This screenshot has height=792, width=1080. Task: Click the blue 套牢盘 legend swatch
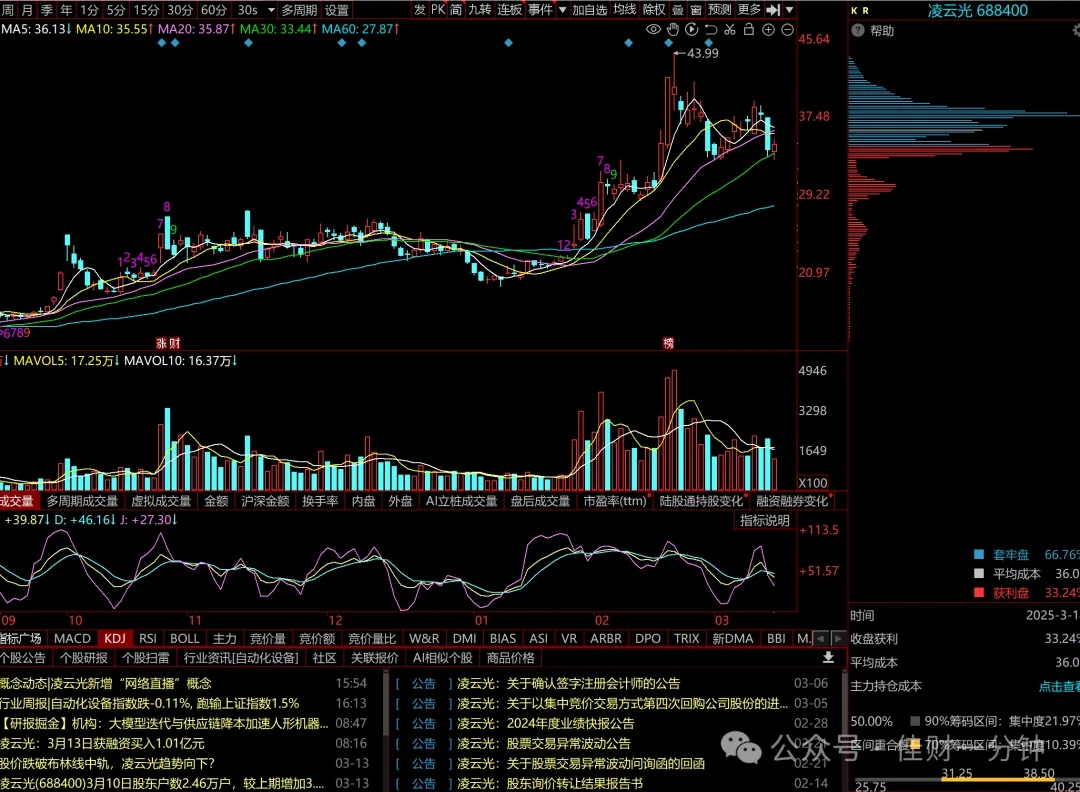click(x=979, y=554)
